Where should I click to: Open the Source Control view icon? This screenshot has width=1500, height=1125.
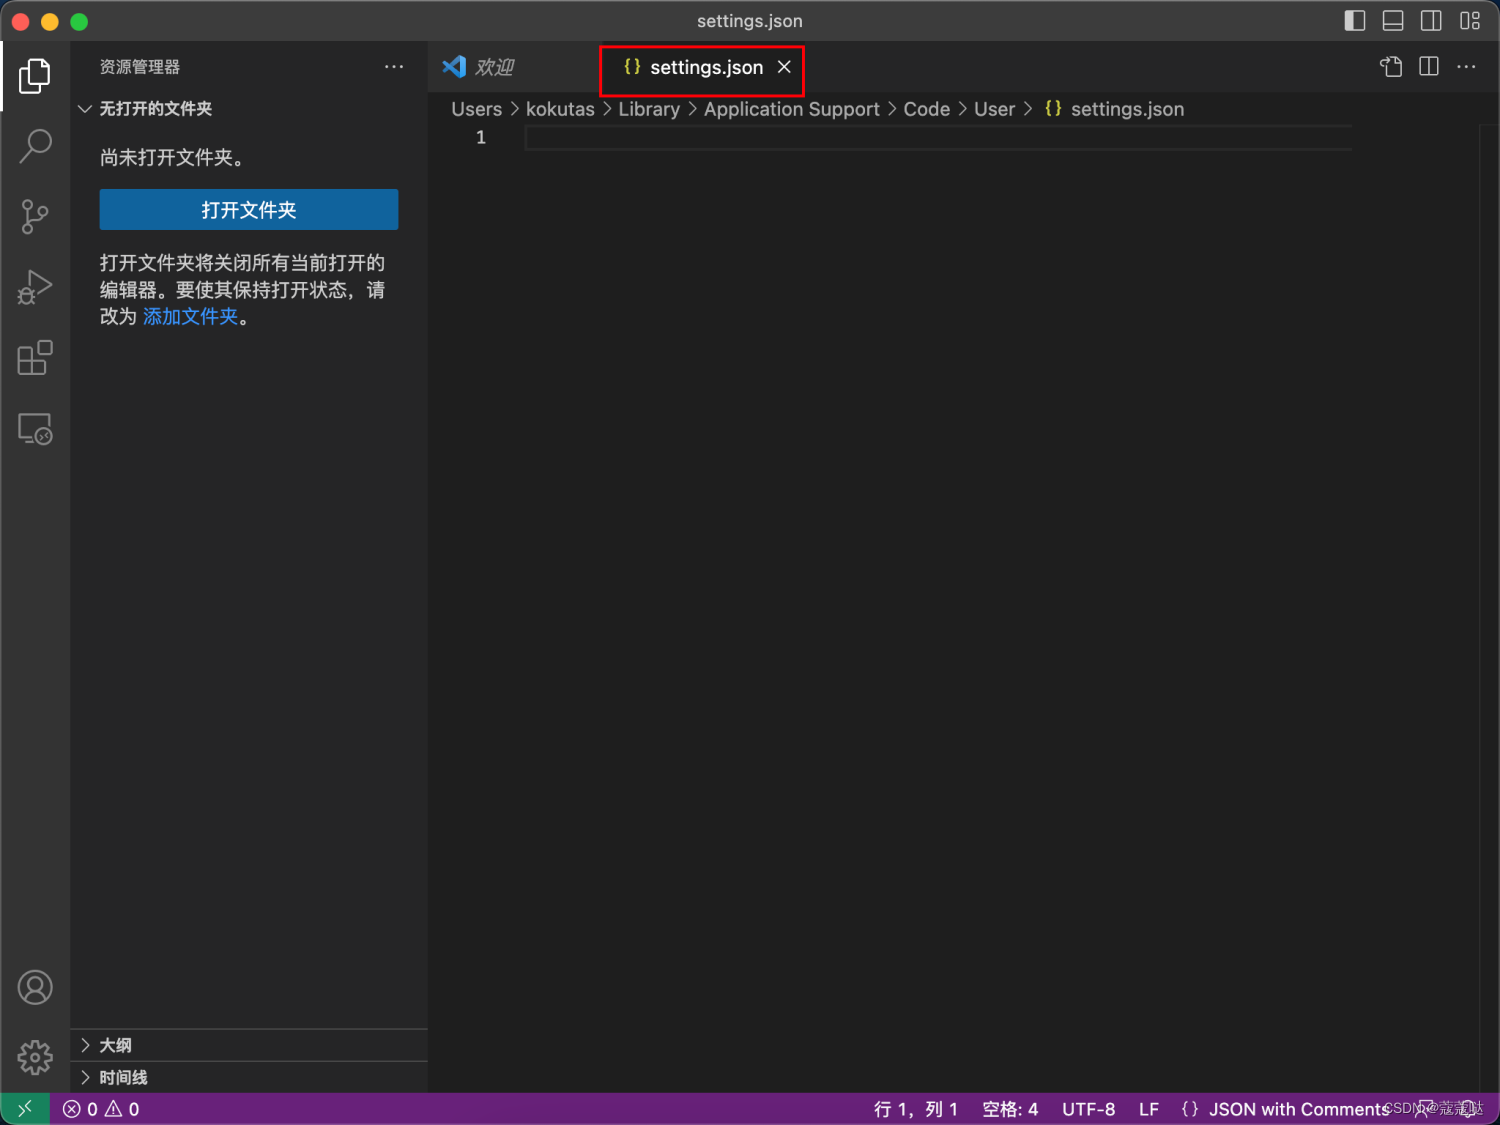(35, 216)
